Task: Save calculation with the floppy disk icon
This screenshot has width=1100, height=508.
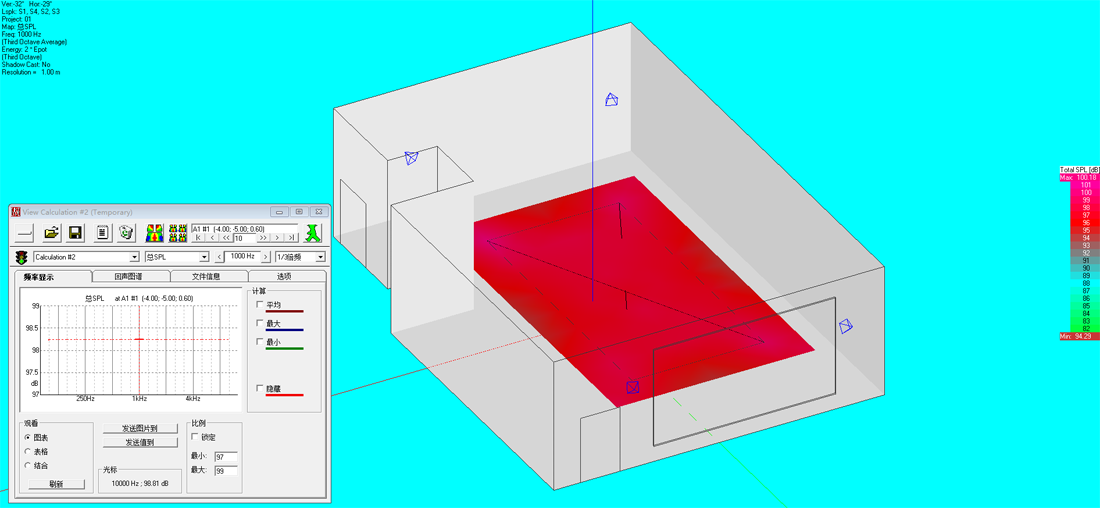Action: [x=75, y=233]
